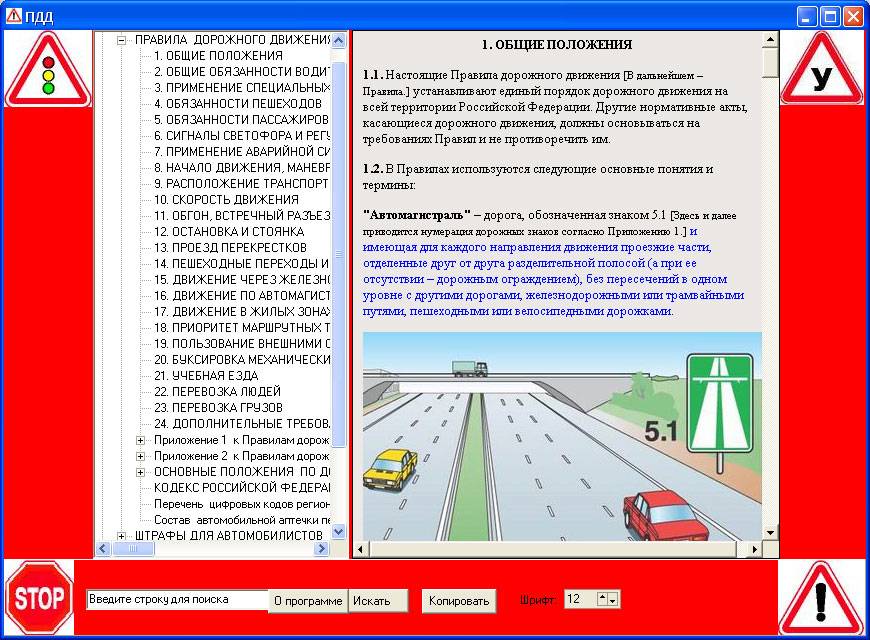Click the 'Введите строку для поиска' search field
Screen dimensions: 870x640
tap(177, 600)
